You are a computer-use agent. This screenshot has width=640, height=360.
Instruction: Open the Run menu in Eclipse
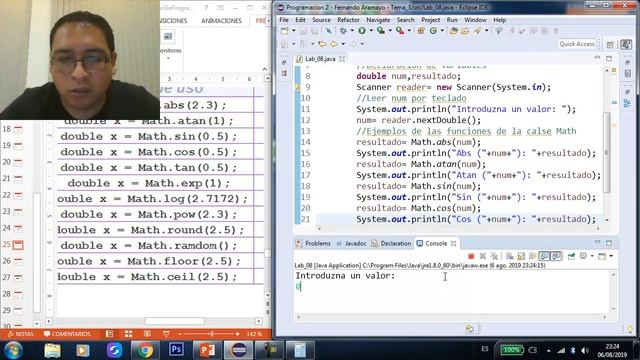tap(452, 20)
